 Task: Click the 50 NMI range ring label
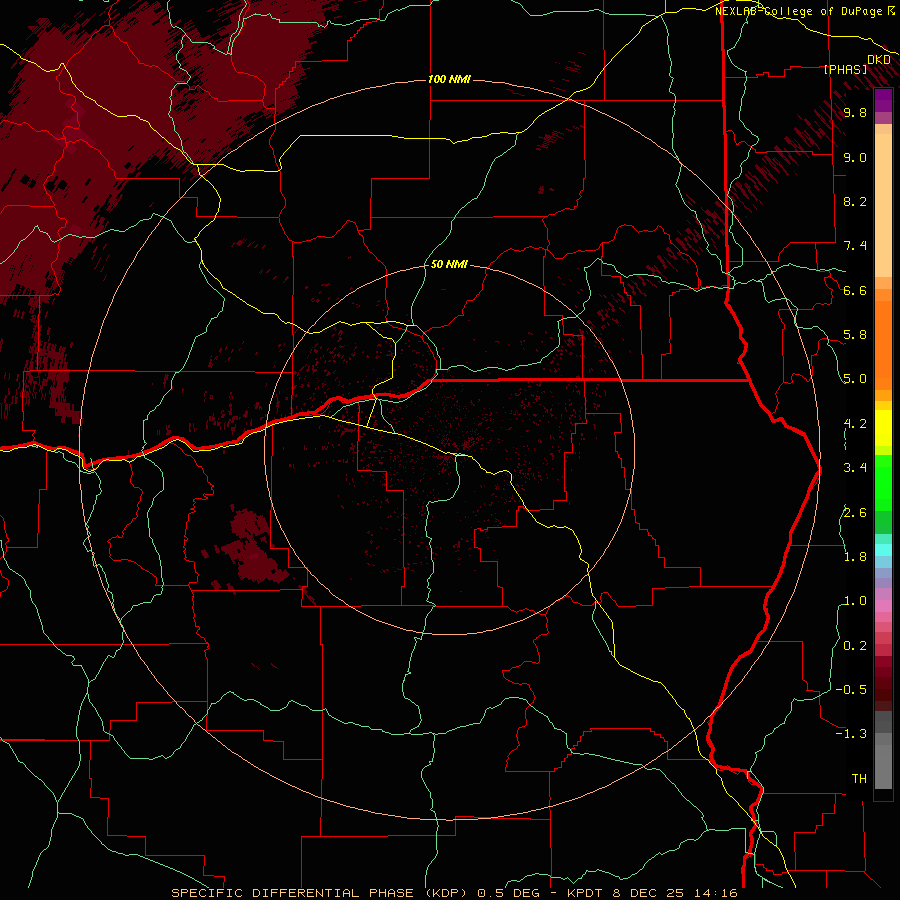[449, 264]
